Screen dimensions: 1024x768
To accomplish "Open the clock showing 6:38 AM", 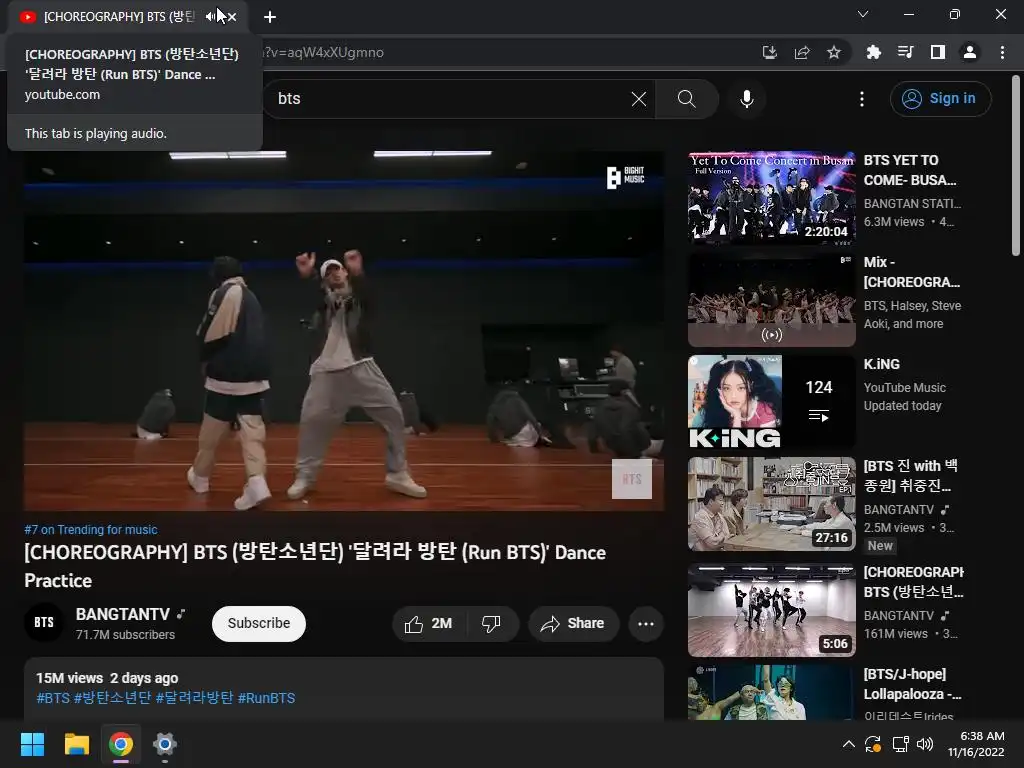I will pos(976,744).
